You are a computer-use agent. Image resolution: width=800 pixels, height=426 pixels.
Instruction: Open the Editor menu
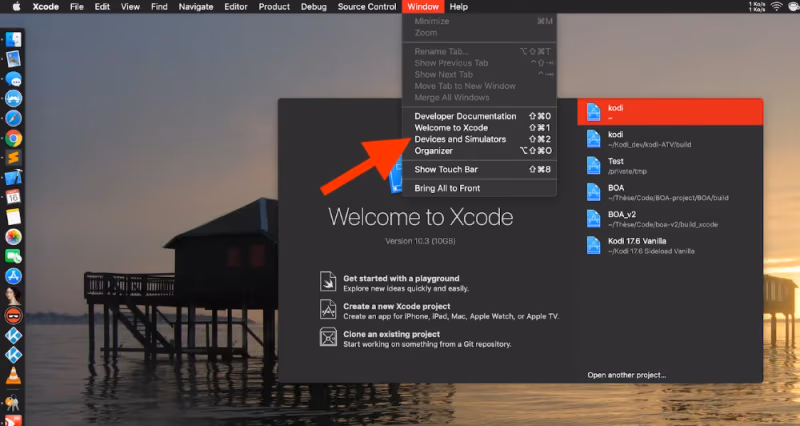pyautogui.click(x=236, y=7)
